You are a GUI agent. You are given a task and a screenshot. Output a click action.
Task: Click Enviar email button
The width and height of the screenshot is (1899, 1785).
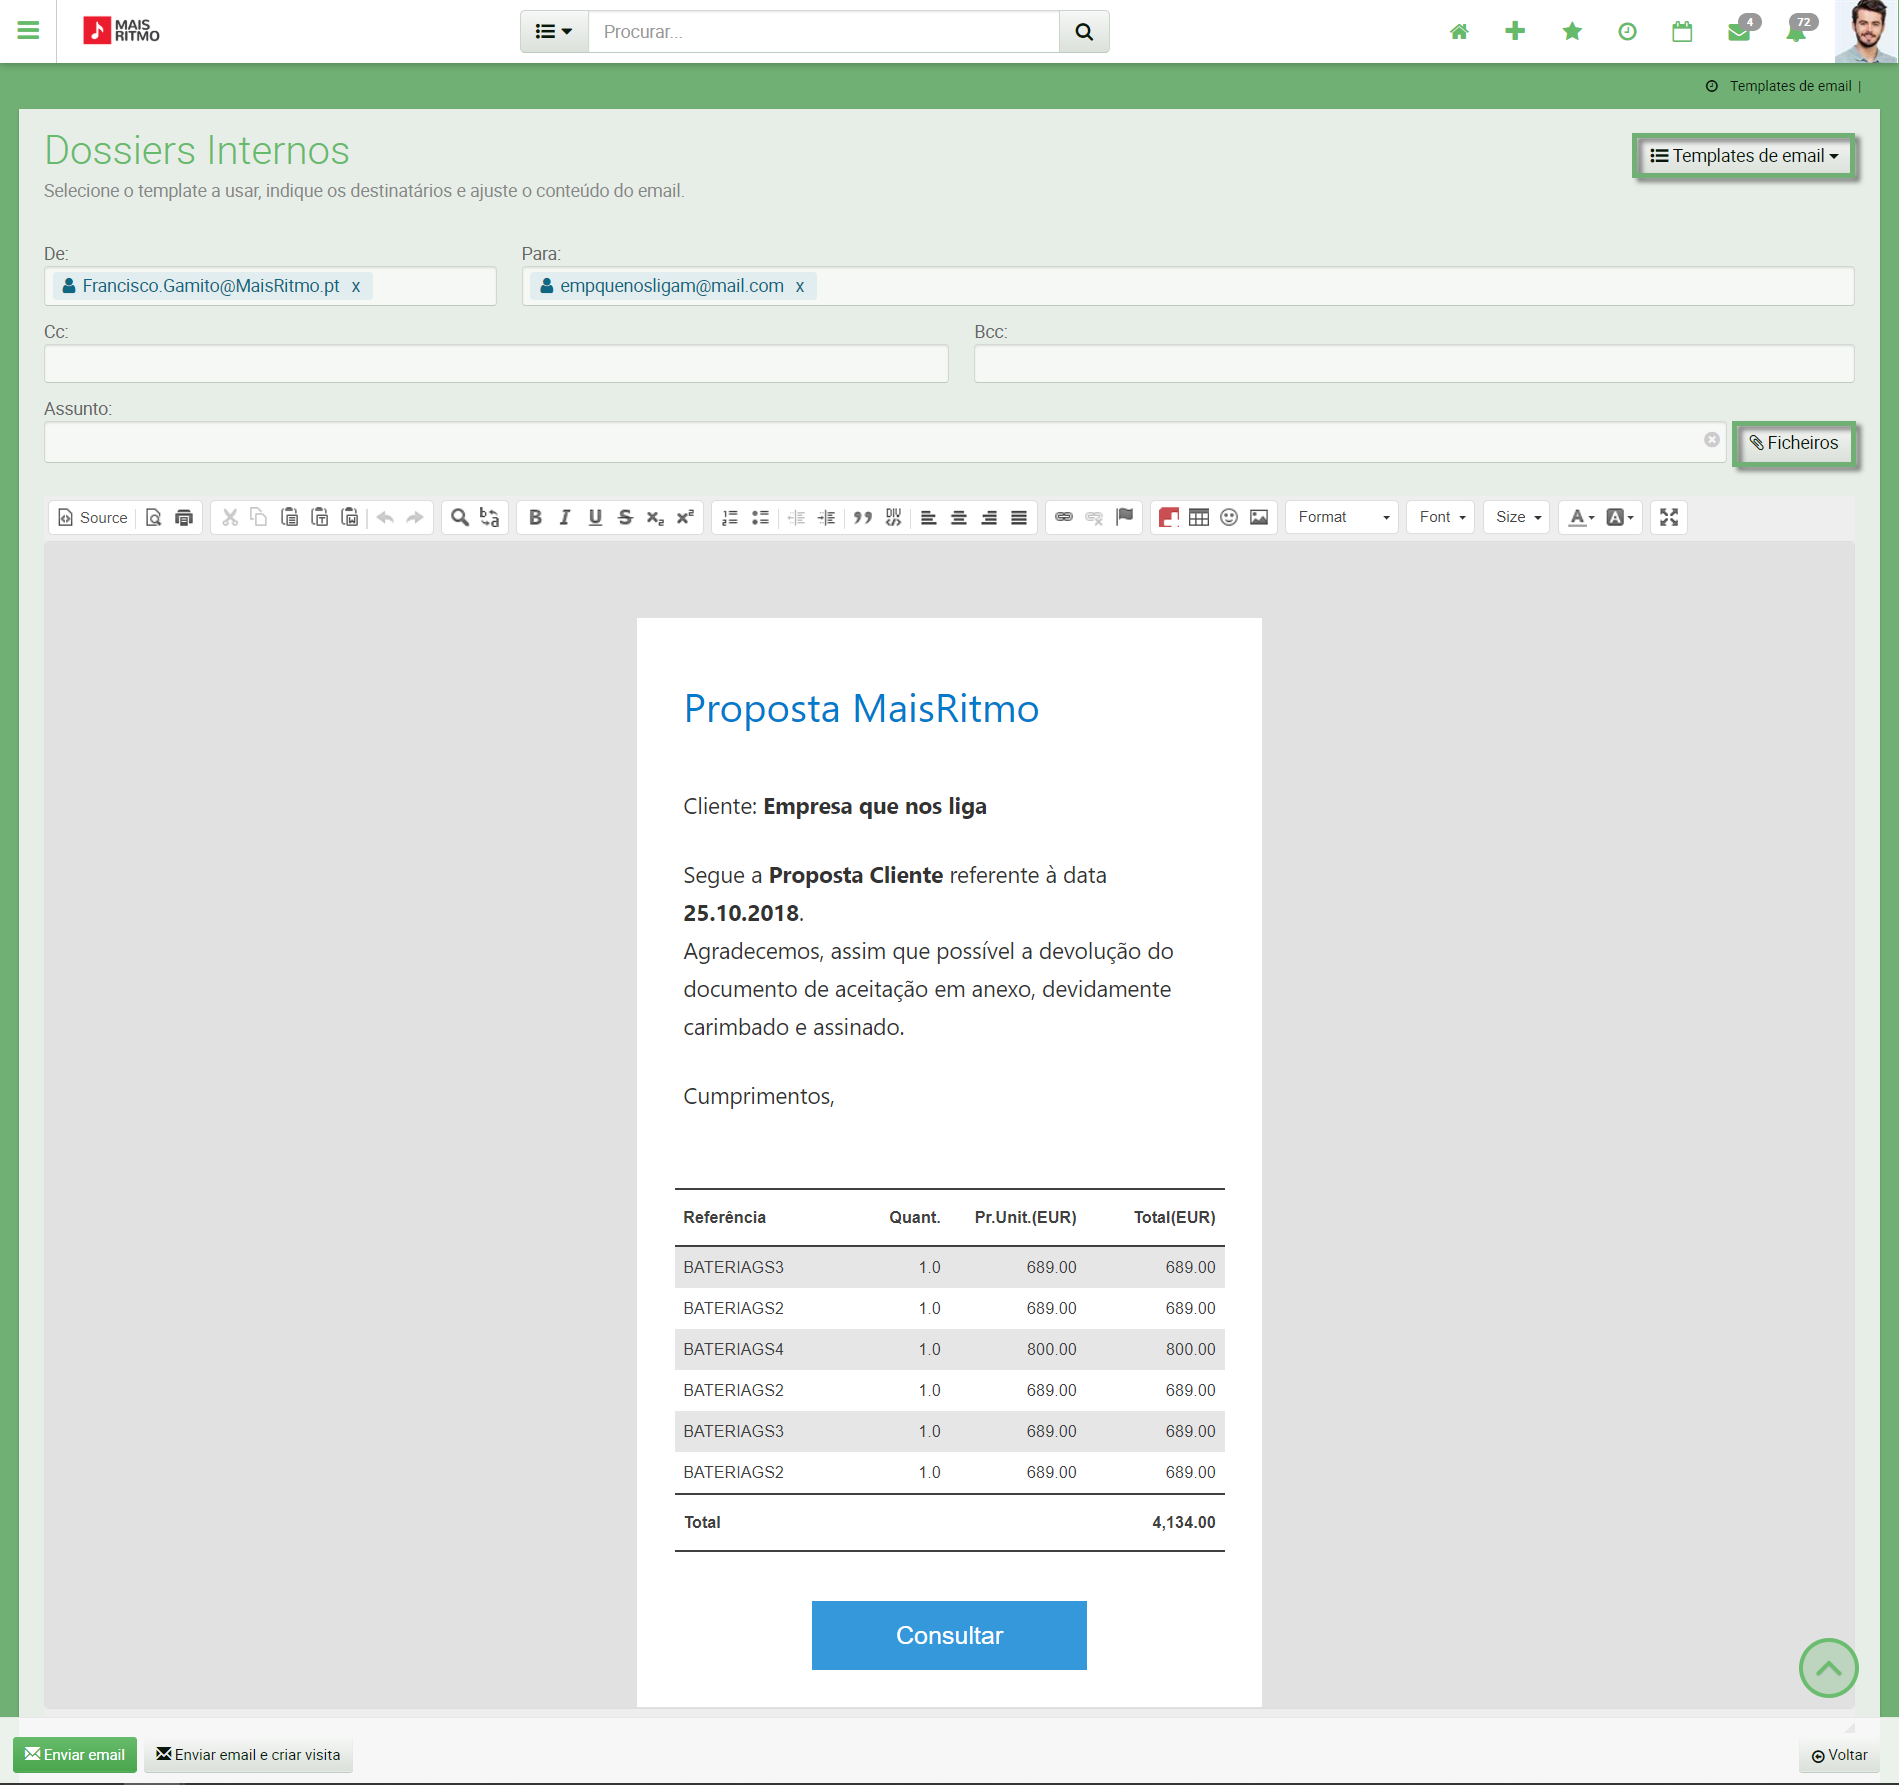coord(75,1755)
